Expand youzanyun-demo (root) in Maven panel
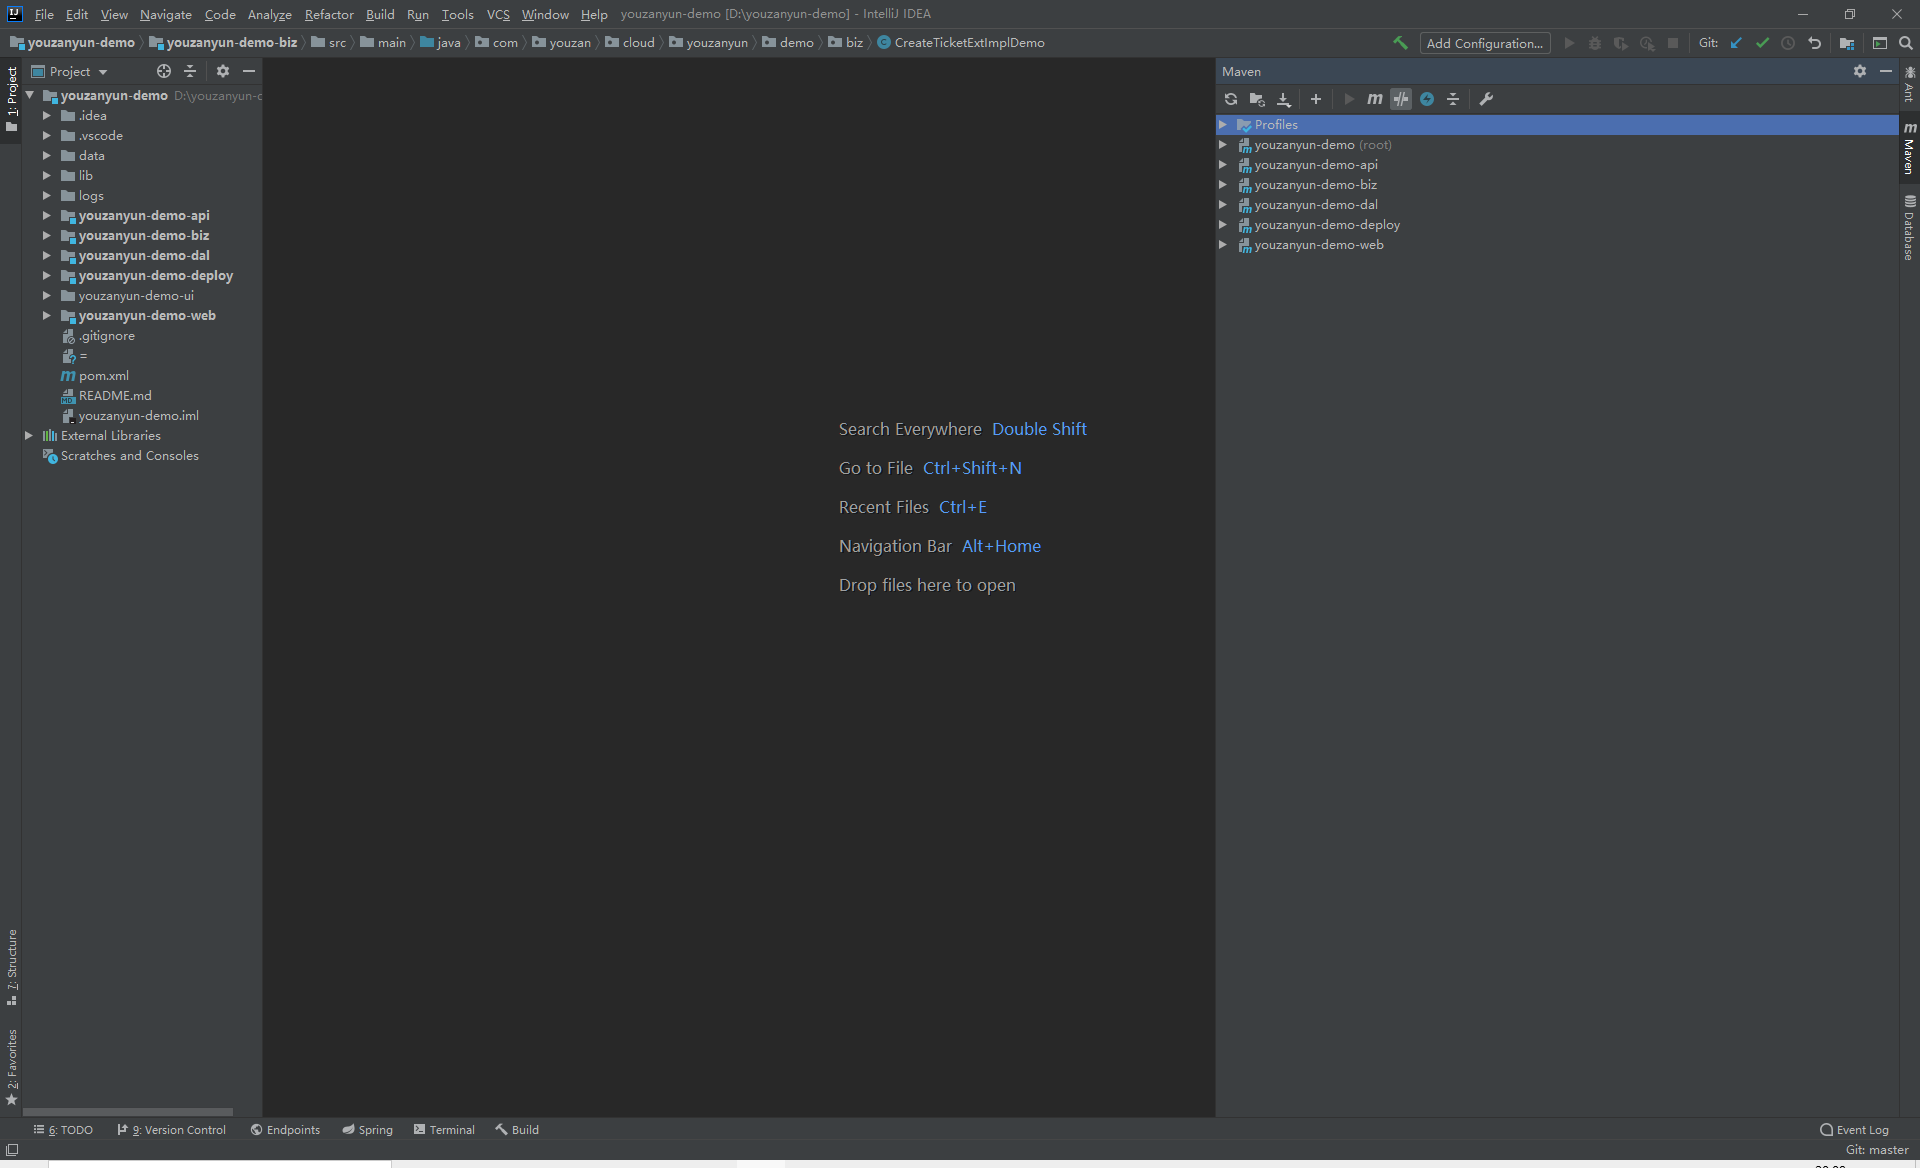 [1223, 145]
